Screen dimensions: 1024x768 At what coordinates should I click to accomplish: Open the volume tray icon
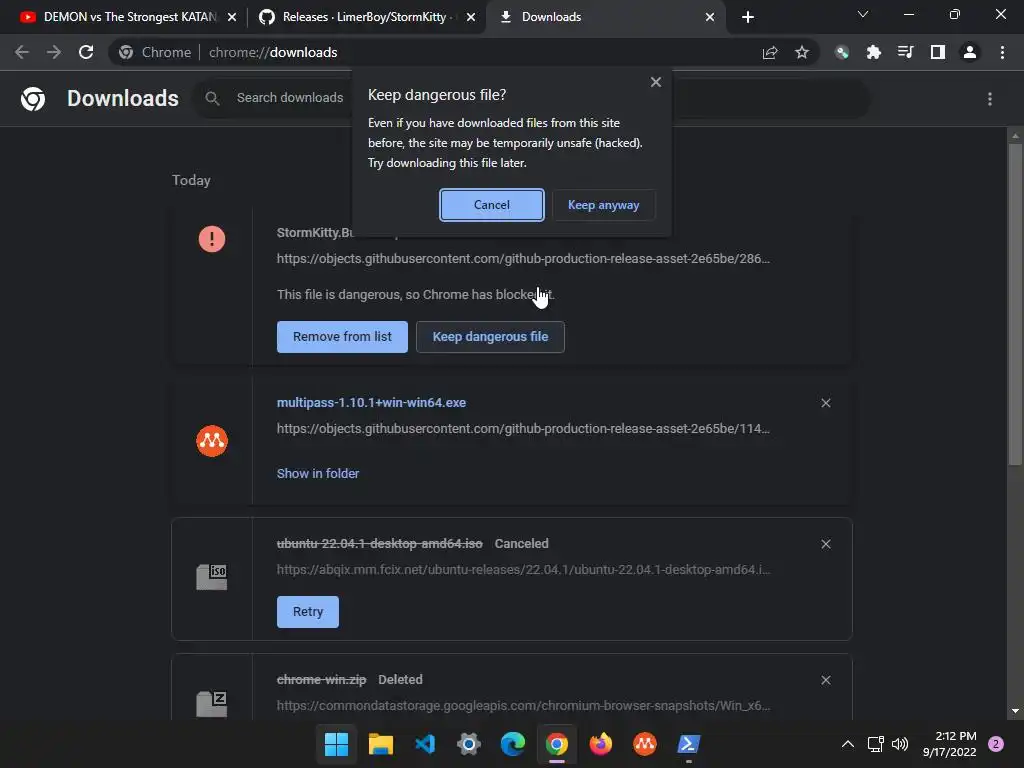pyautogui.click(x=900, y=744)
